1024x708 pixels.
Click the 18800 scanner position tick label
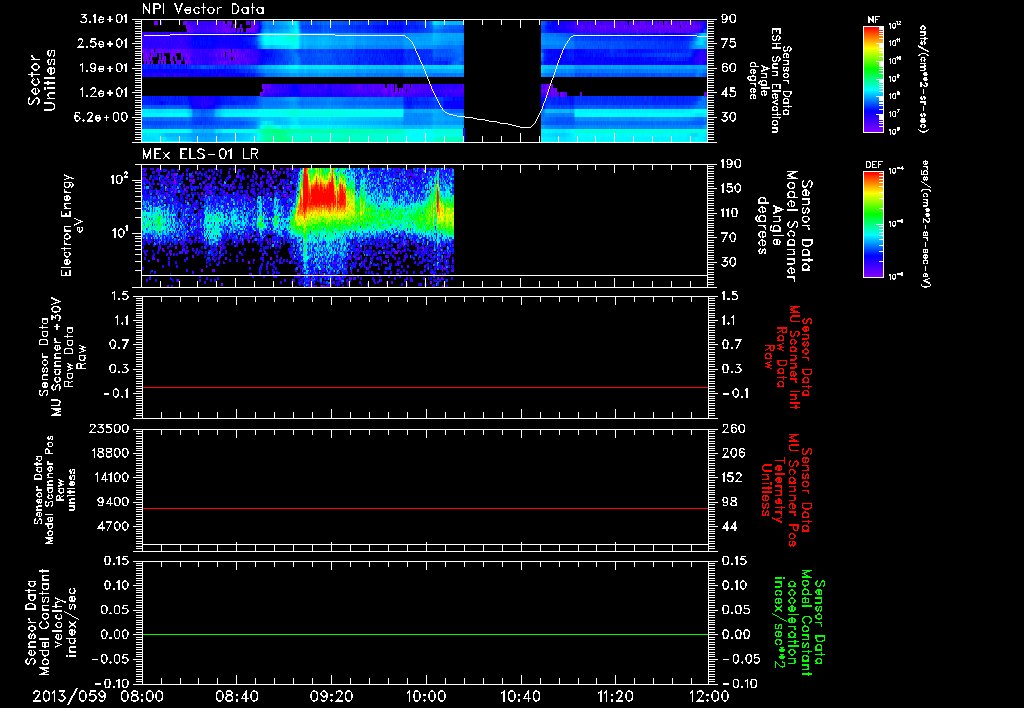point(110,453)
